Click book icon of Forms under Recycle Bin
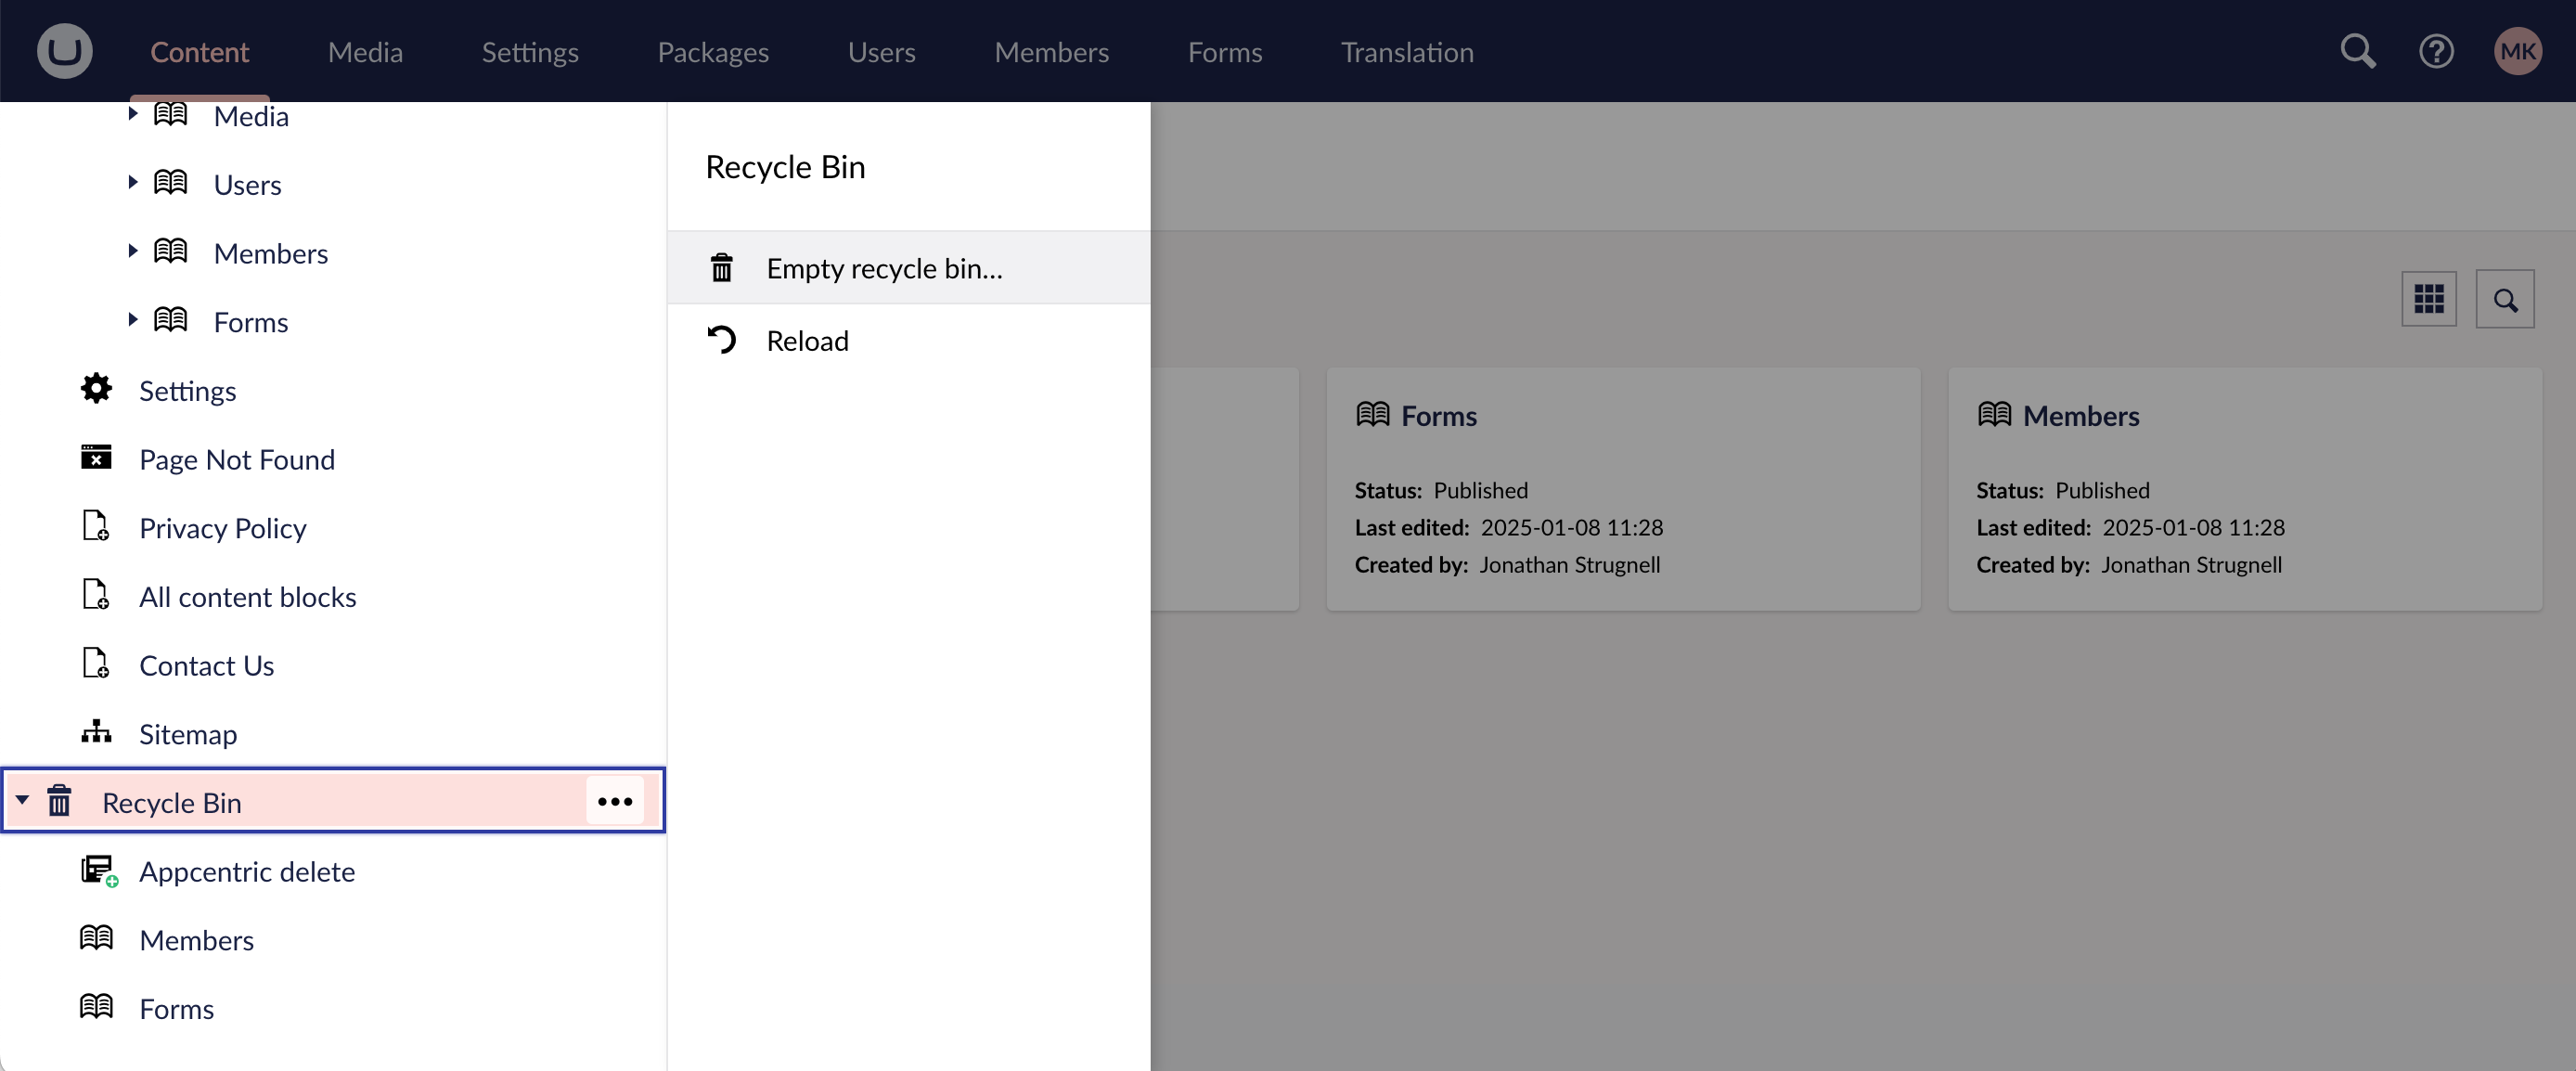The width and height of the screenshot is (2576, 1071). pyautogui.click(x=96, y=1007)
